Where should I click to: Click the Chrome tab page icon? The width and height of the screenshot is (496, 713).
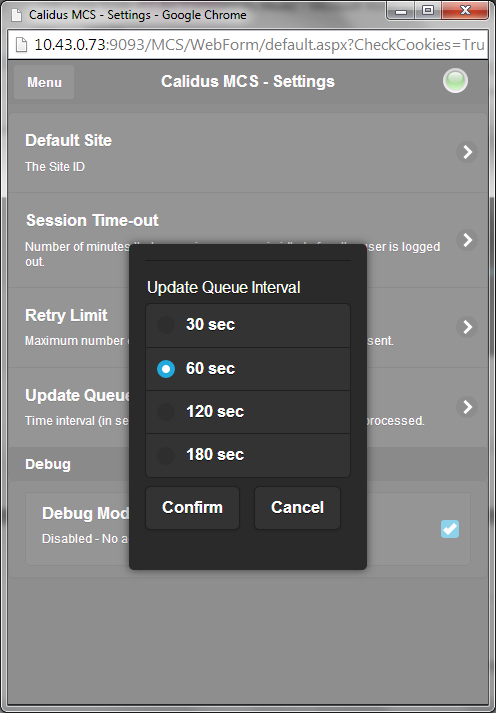click(x=17, y=15)
